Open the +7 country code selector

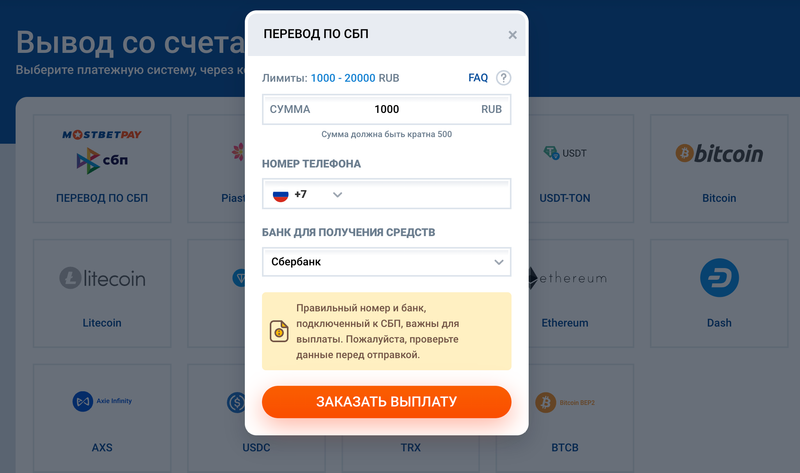(x=307, y=194)
